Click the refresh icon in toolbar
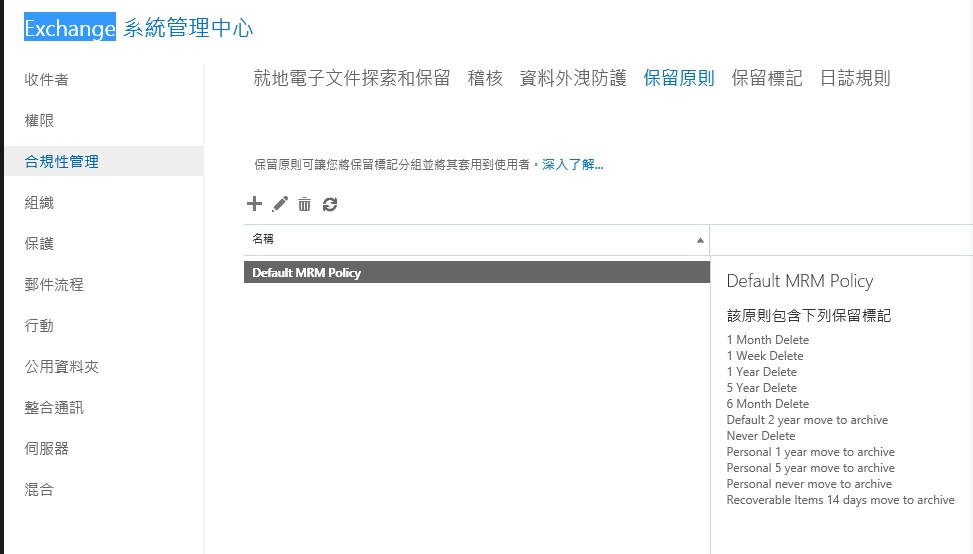 (x=330, y=204)
